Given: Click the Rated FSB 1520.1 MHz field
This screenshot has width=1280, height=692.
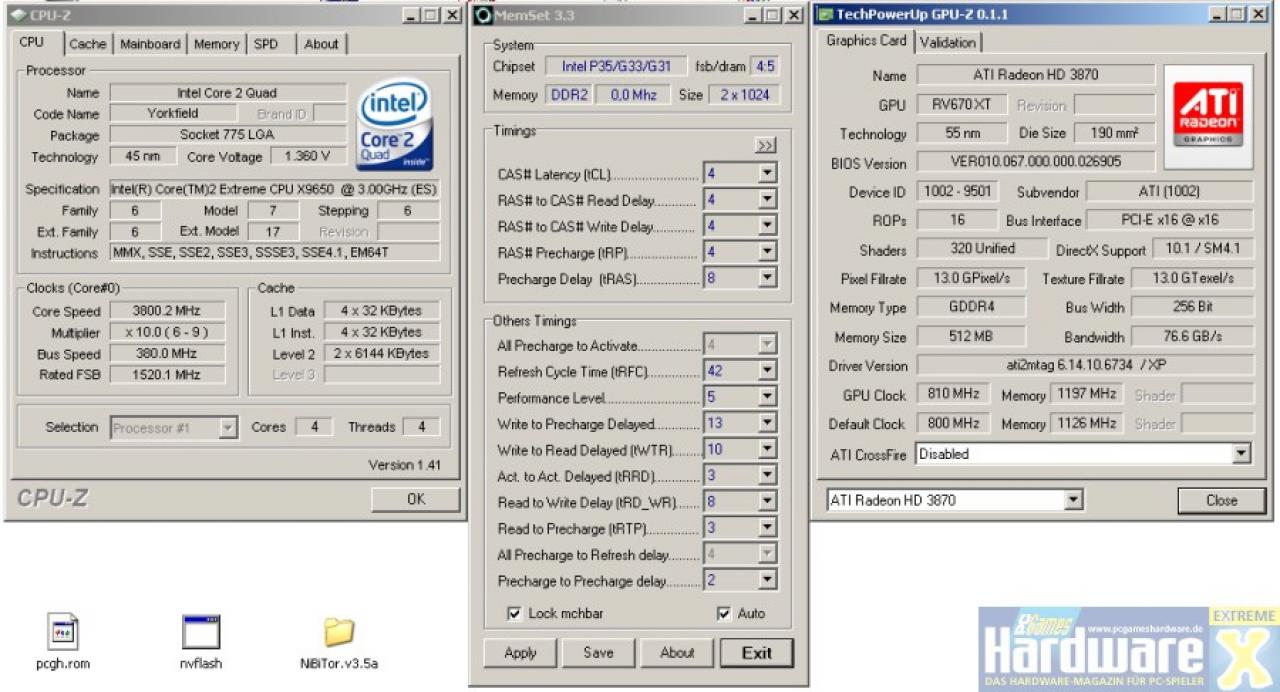Looking at the screenshot, I should [167, 375].
